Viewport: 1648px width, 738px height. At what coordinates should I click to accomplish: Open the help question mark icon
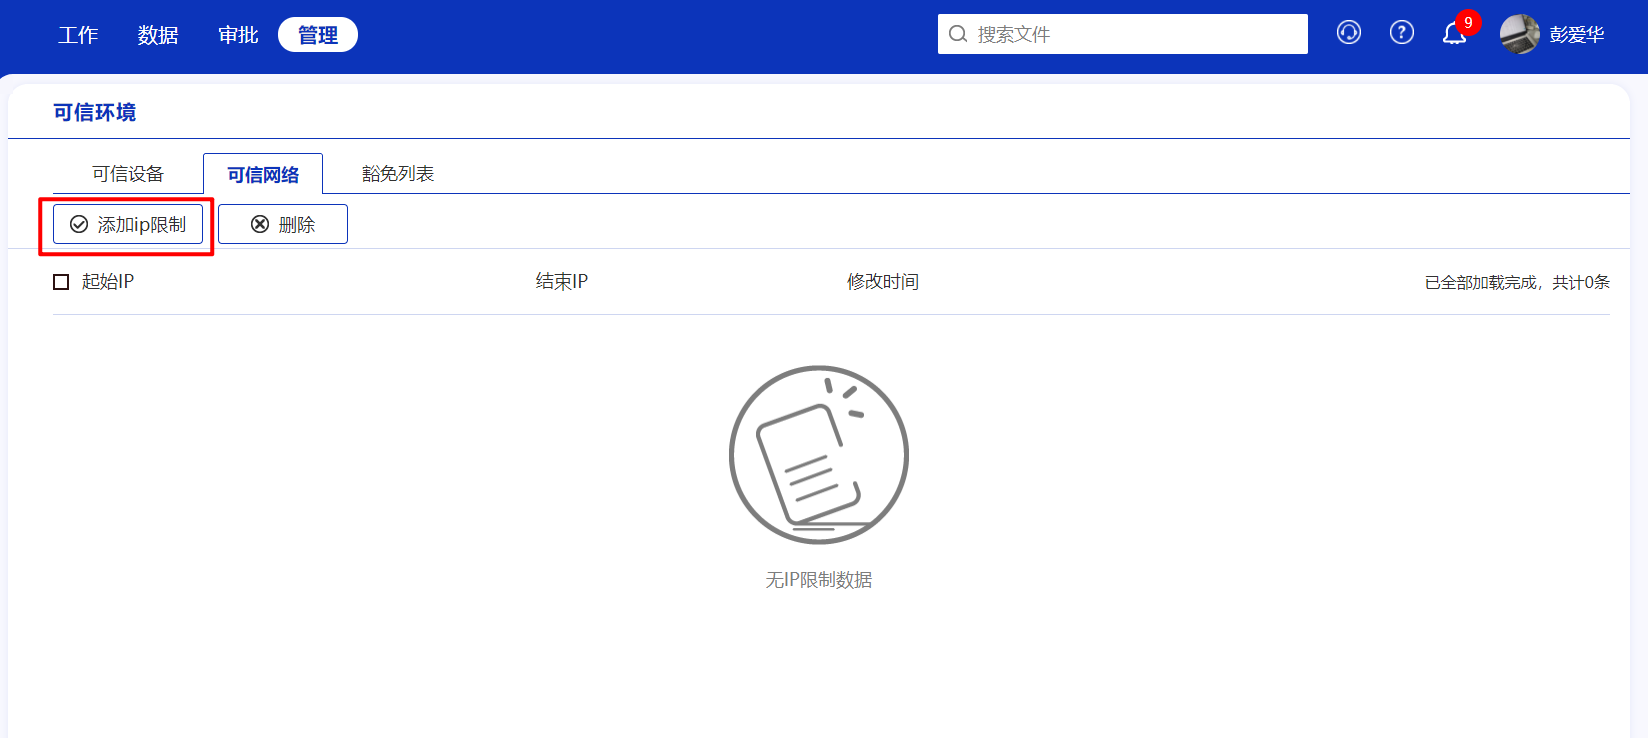1402,33
